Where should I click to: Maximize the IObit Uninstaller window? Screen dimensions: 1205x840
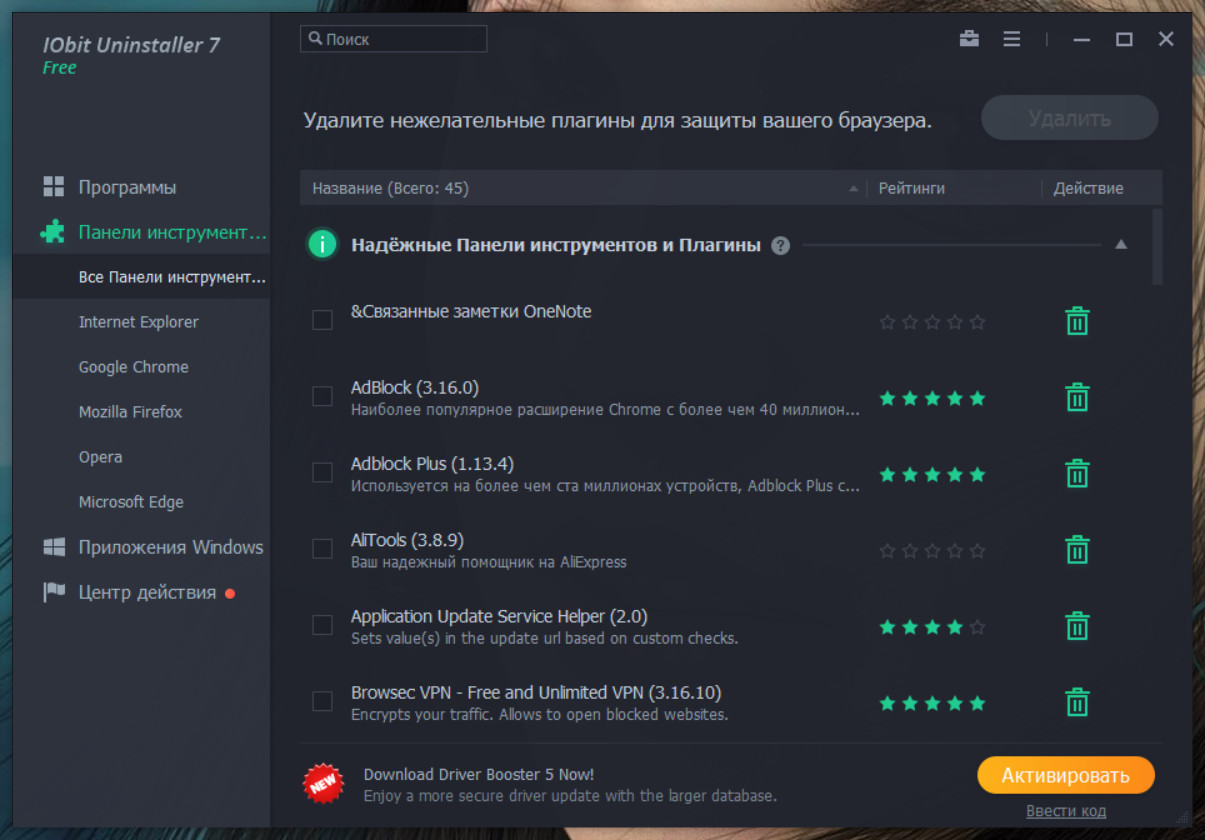point(1124,39)
